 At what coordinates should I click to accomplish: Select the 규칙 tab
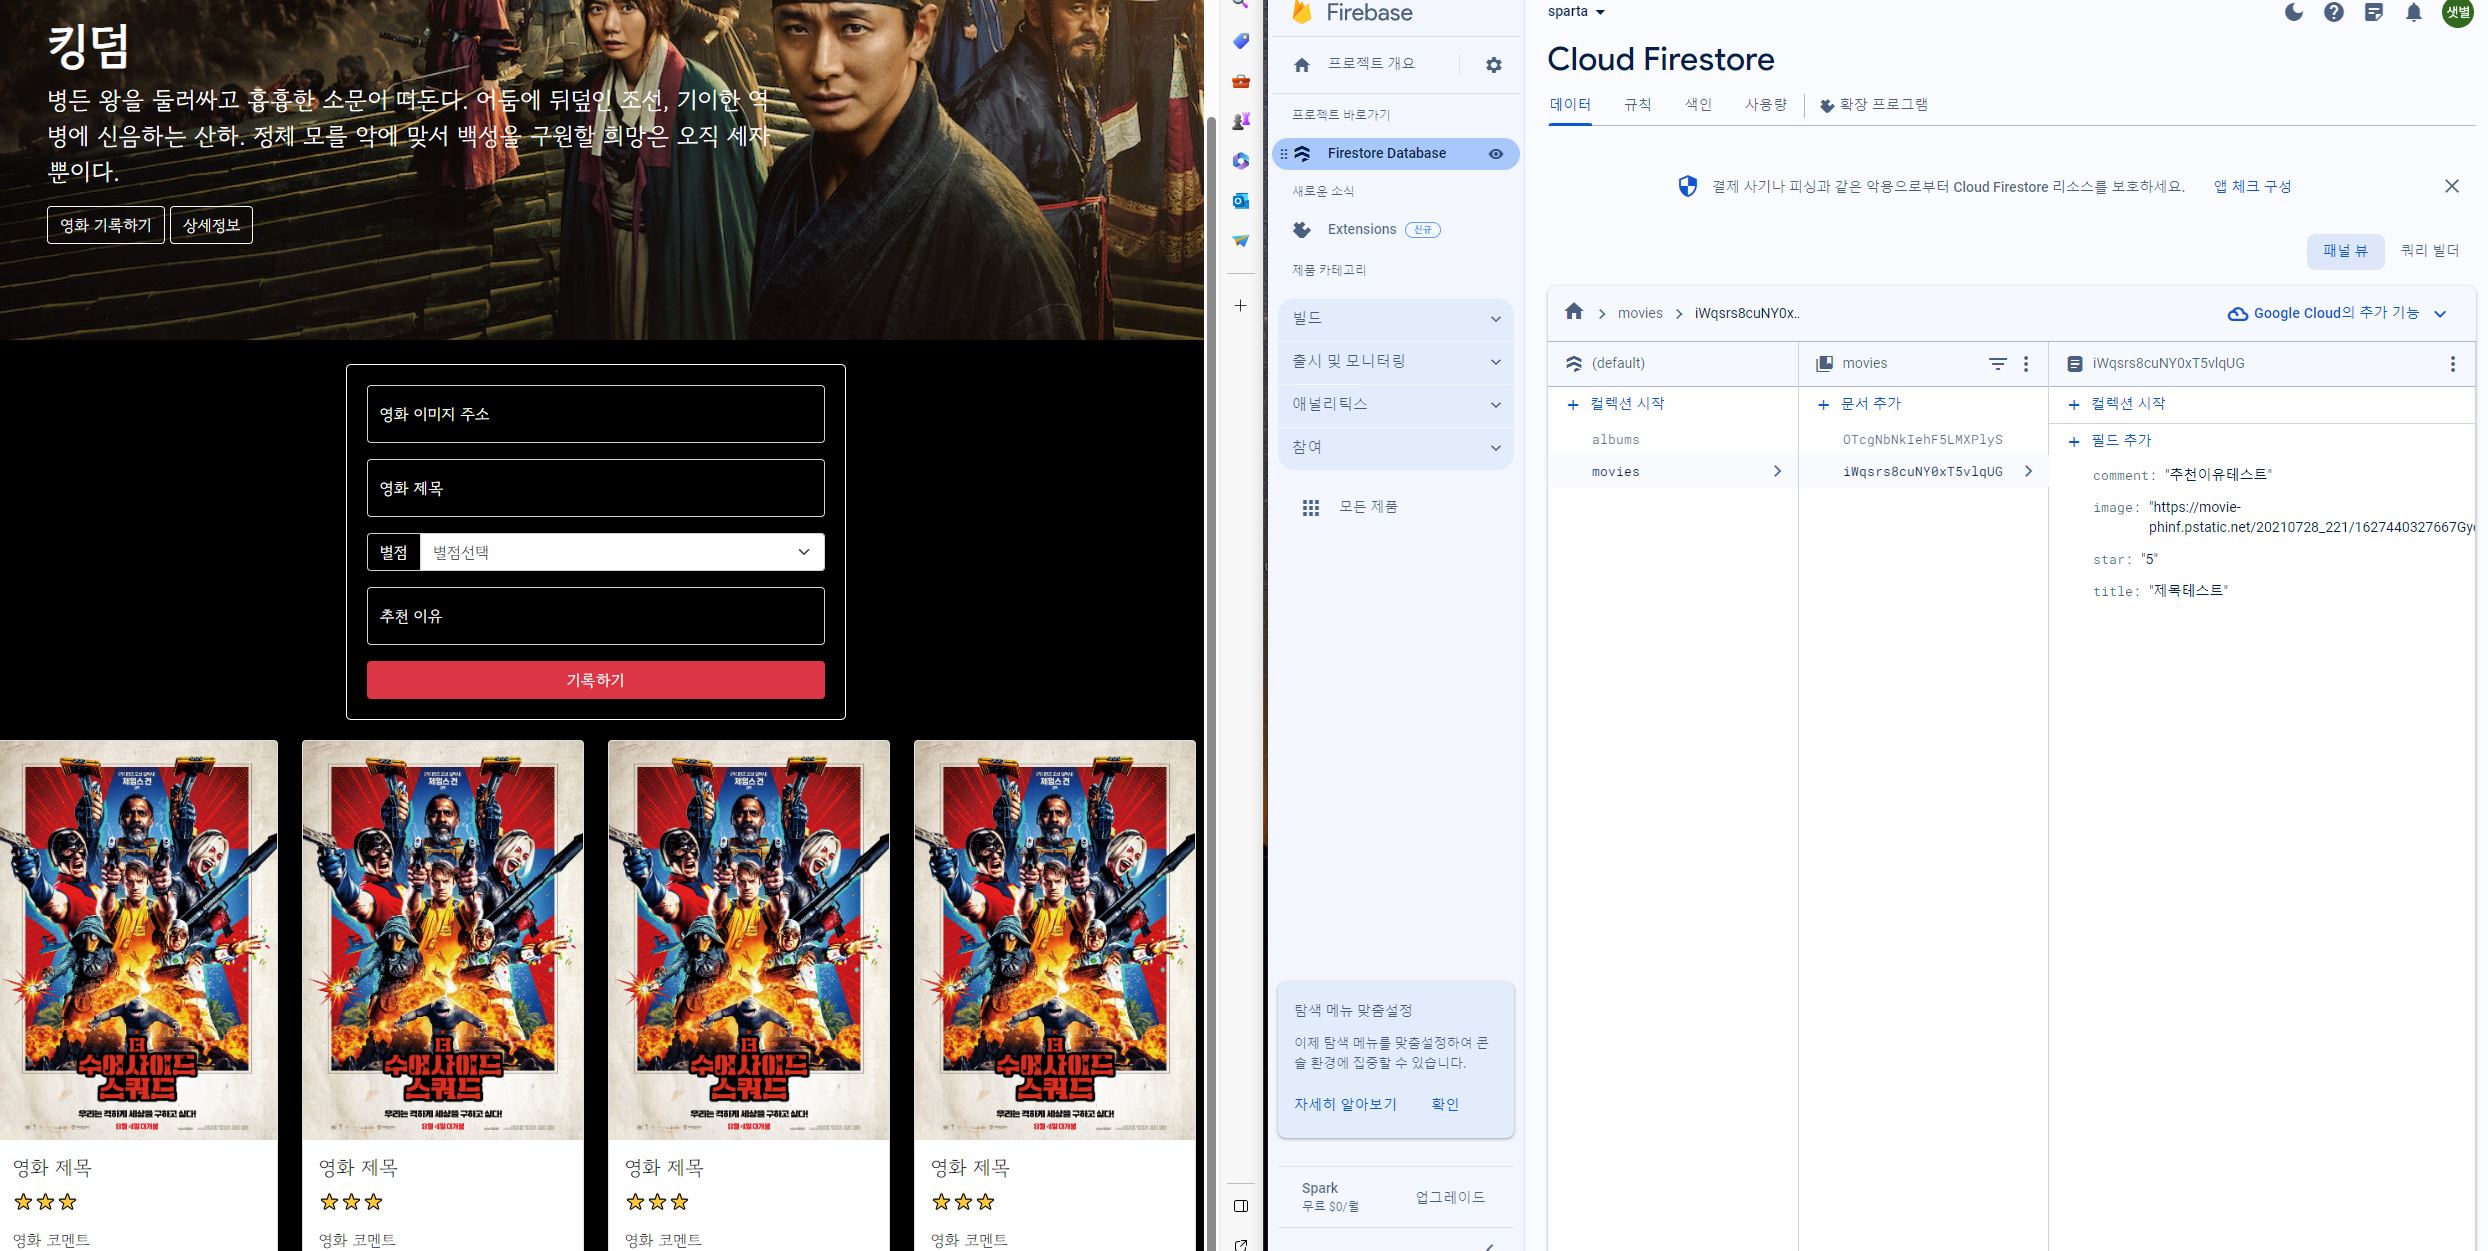point(1638,105)
